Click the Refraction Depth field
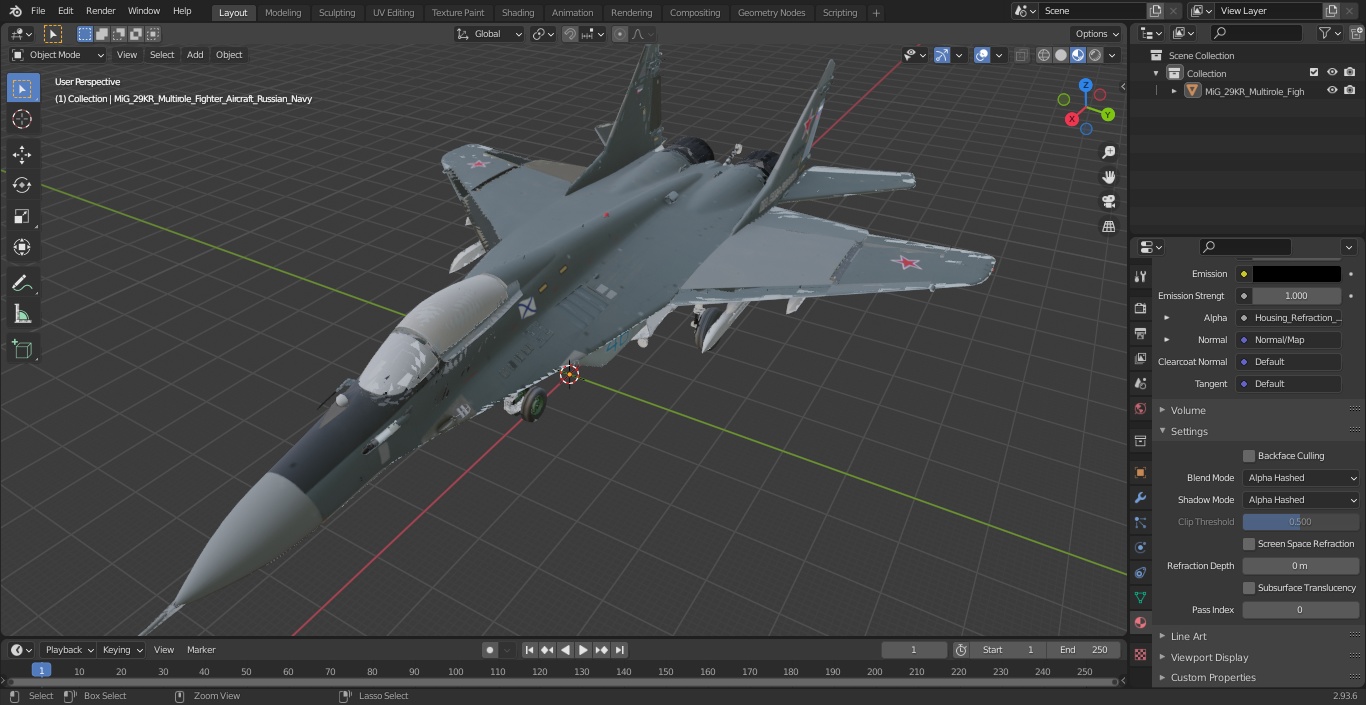The width and height of the screenshot is (1366, 705). click(1301, 566)
